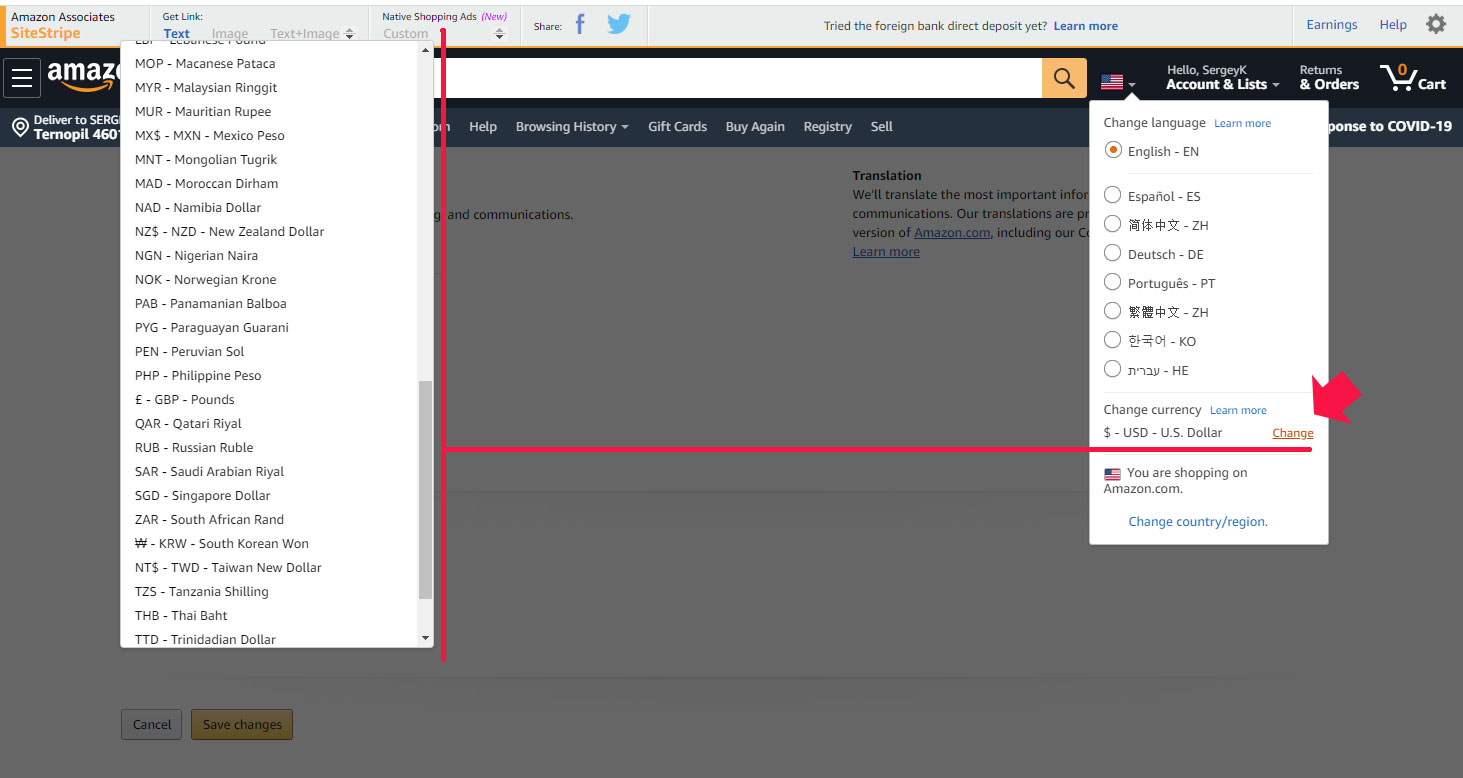Open SiteStripe settings gear icon
The image size is (1463, 778).
pos(1436,25)
